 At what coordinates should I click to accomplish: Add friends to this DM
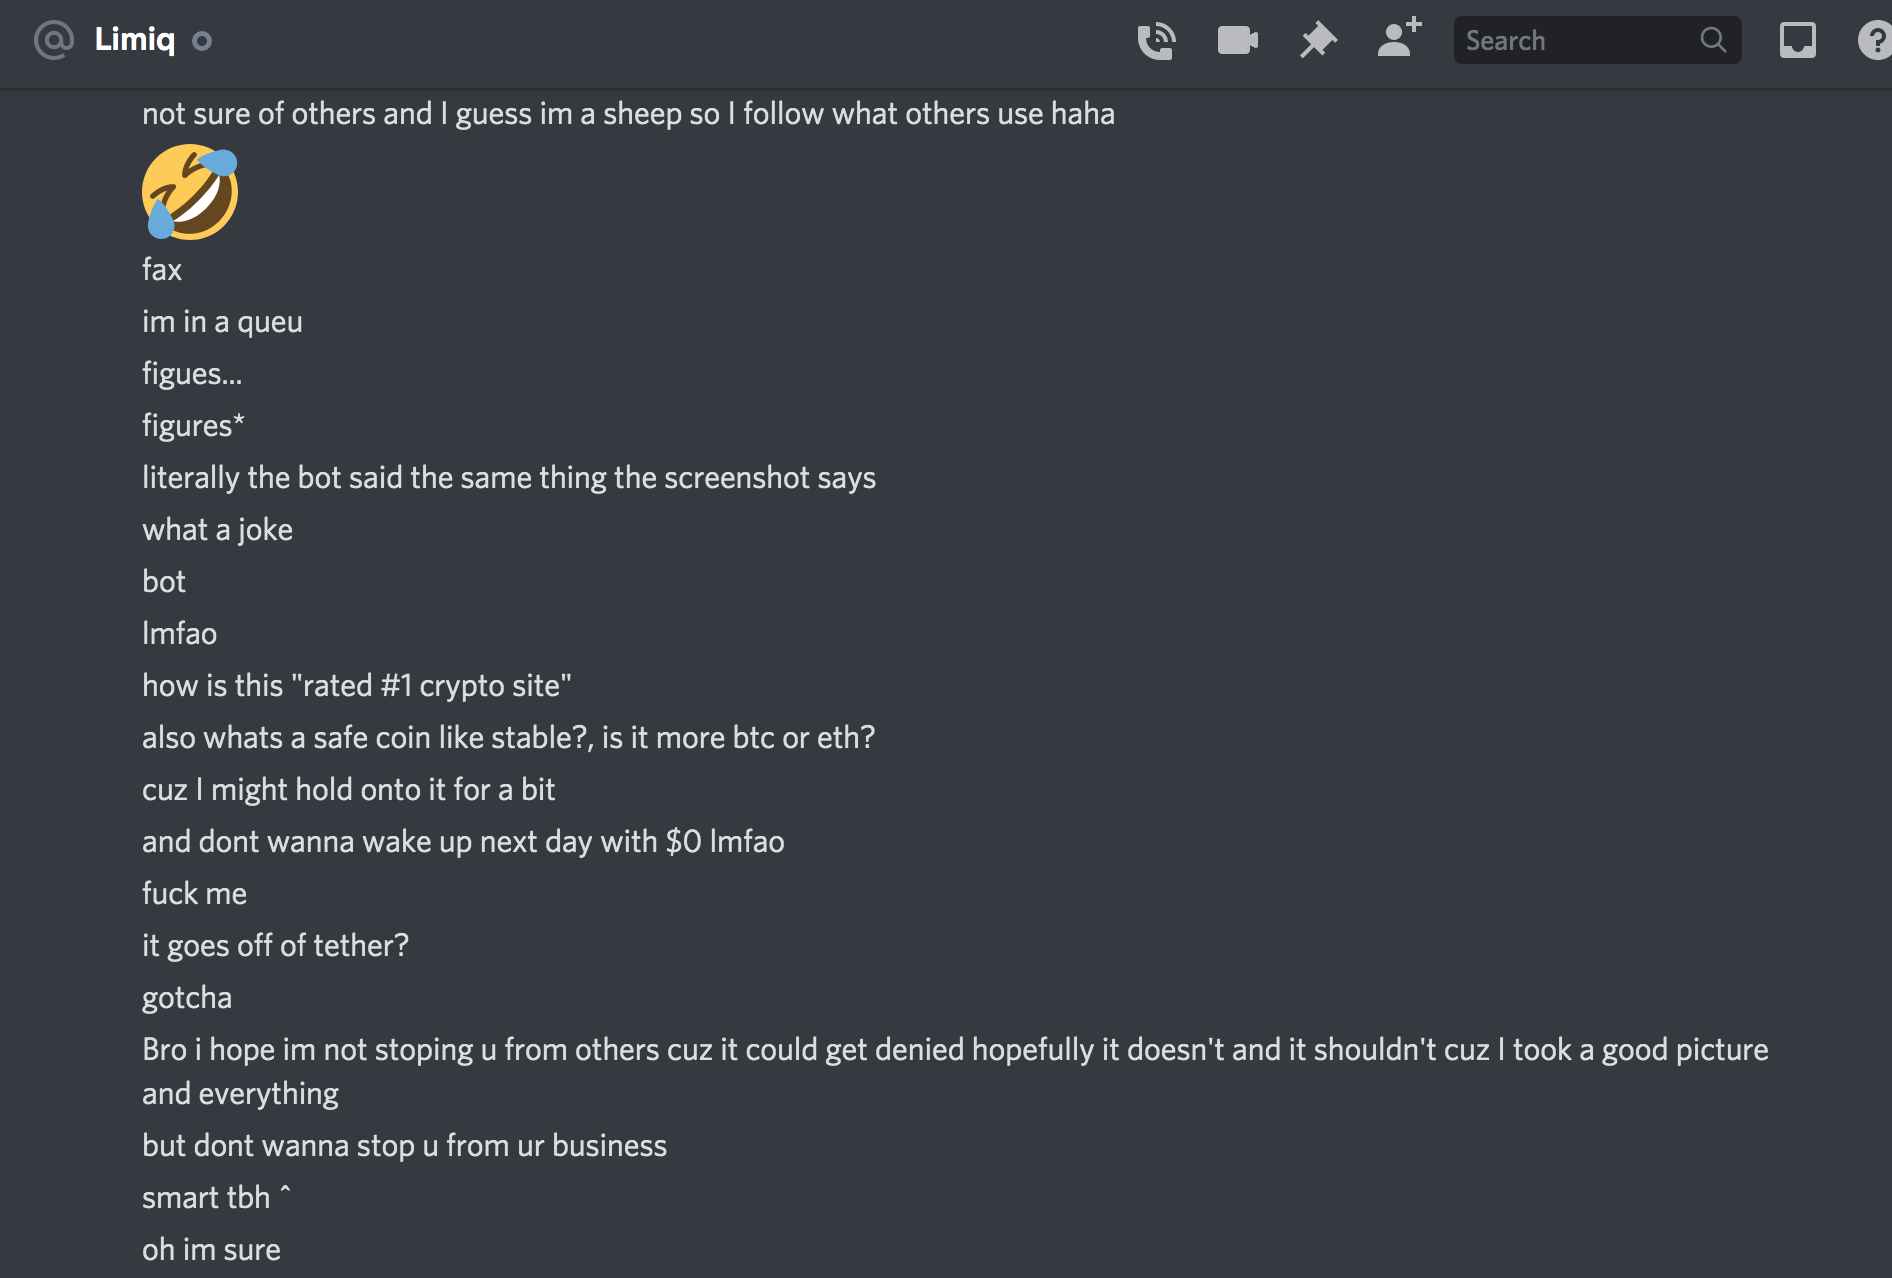pos(1399,39)
